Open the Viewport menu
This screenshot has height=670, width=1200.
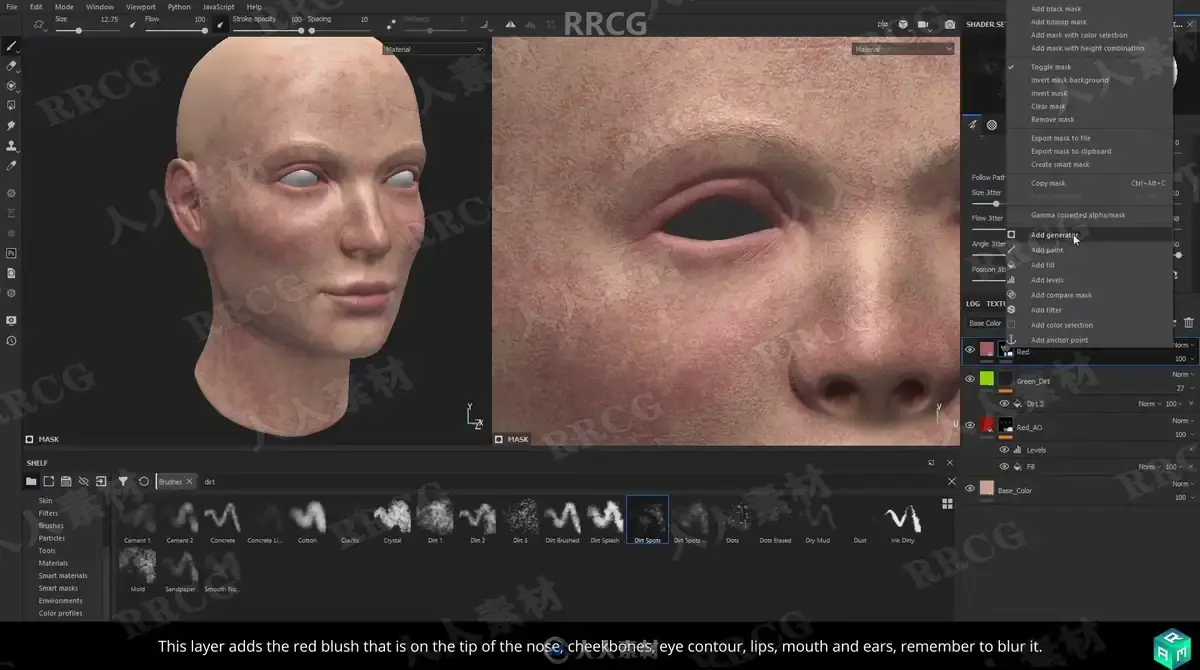pyautogui.click(x=141, y=7)
